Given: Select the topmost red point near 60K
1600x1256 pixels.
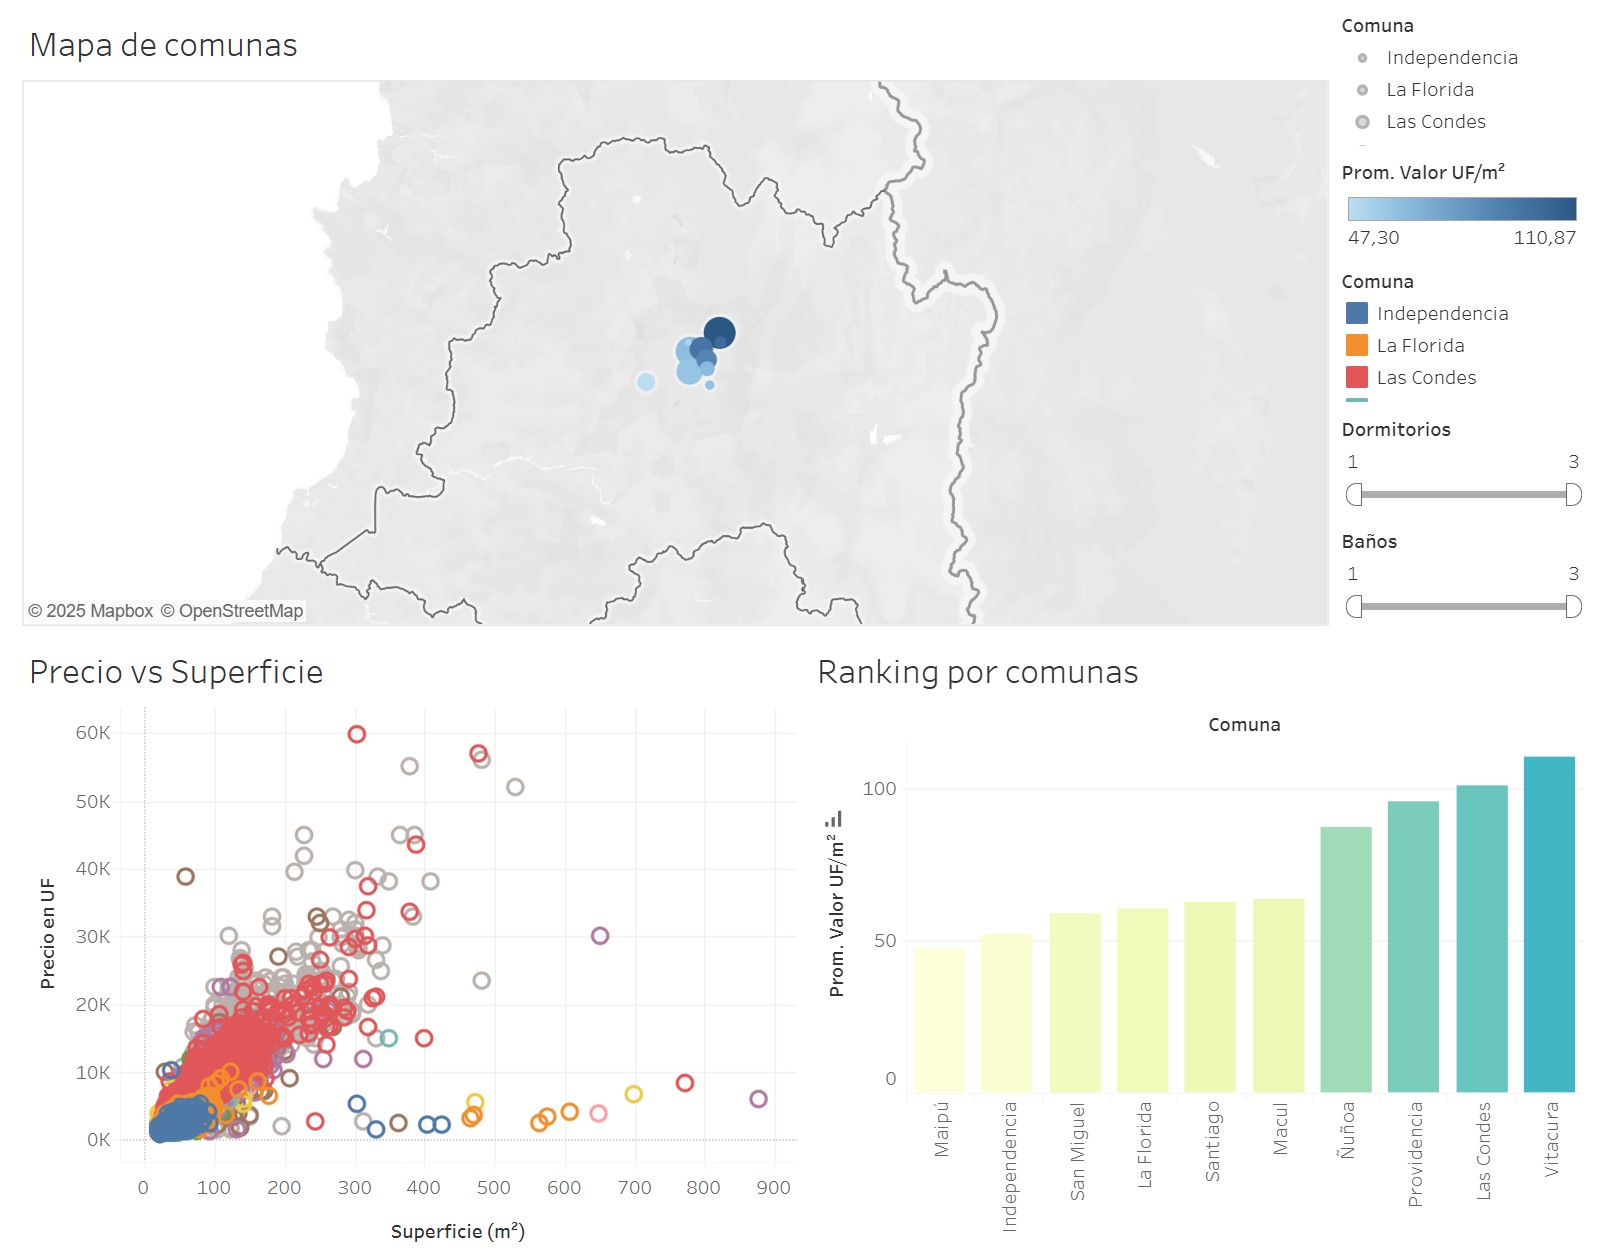Looking at the screenshot, I should point(356,734).
